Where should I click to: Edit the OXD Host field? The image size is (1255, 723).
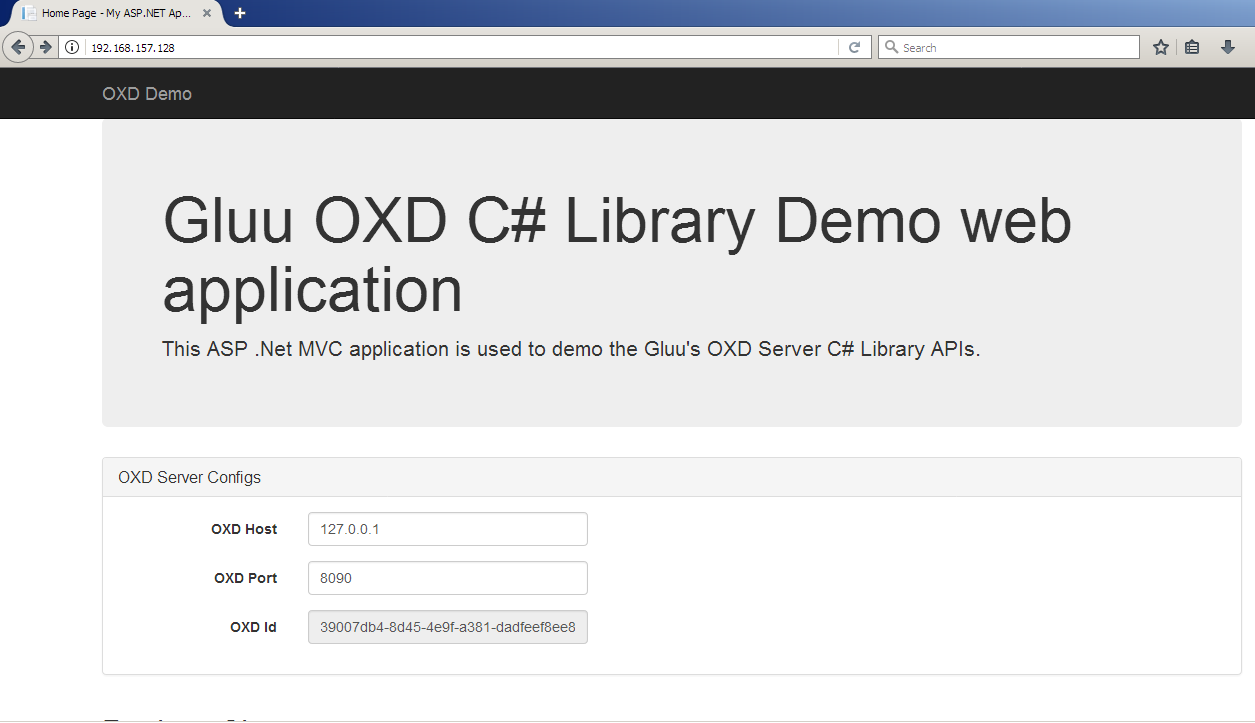click(447, 529)
